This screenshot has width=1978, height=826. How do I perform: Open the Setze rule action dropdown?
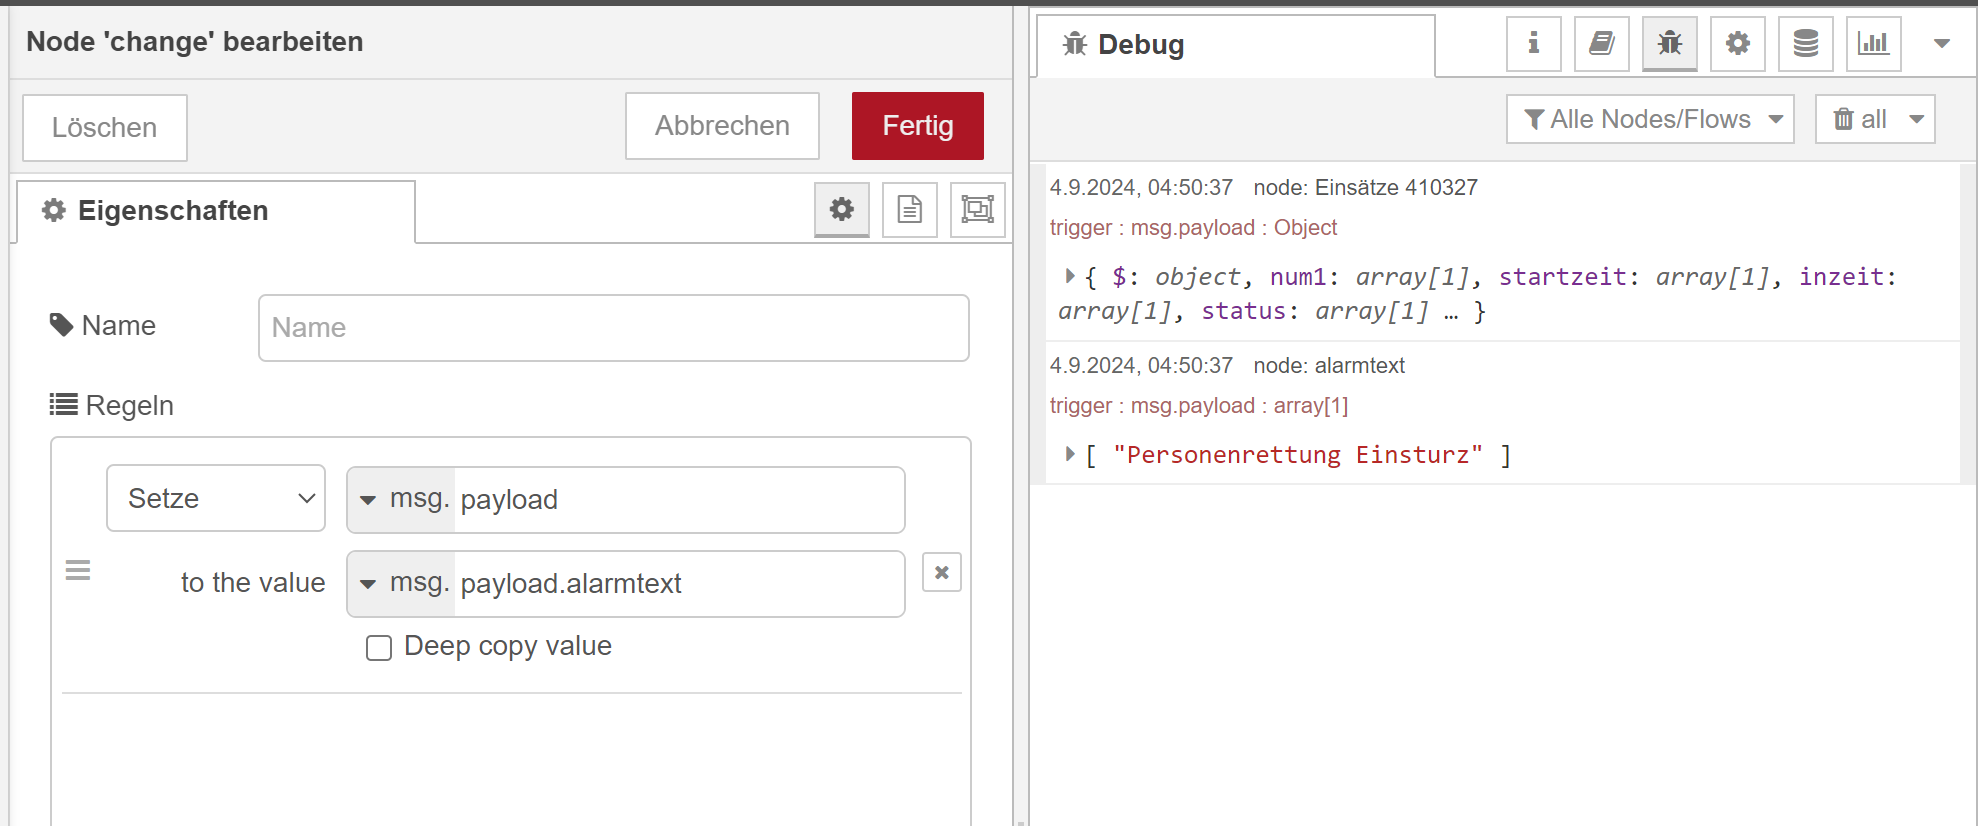click(x=216, y=498)
